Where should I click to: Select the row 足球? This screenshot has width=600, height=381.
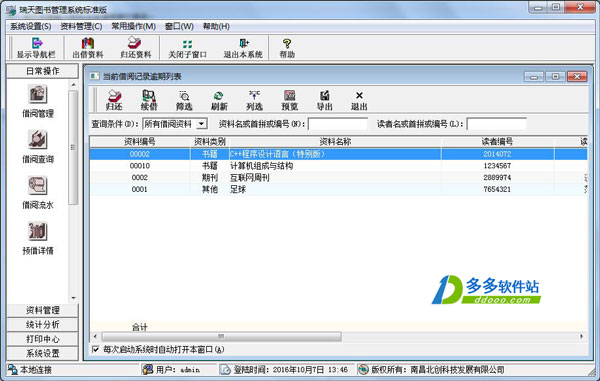pyautogui.click(x=339, y=189)
